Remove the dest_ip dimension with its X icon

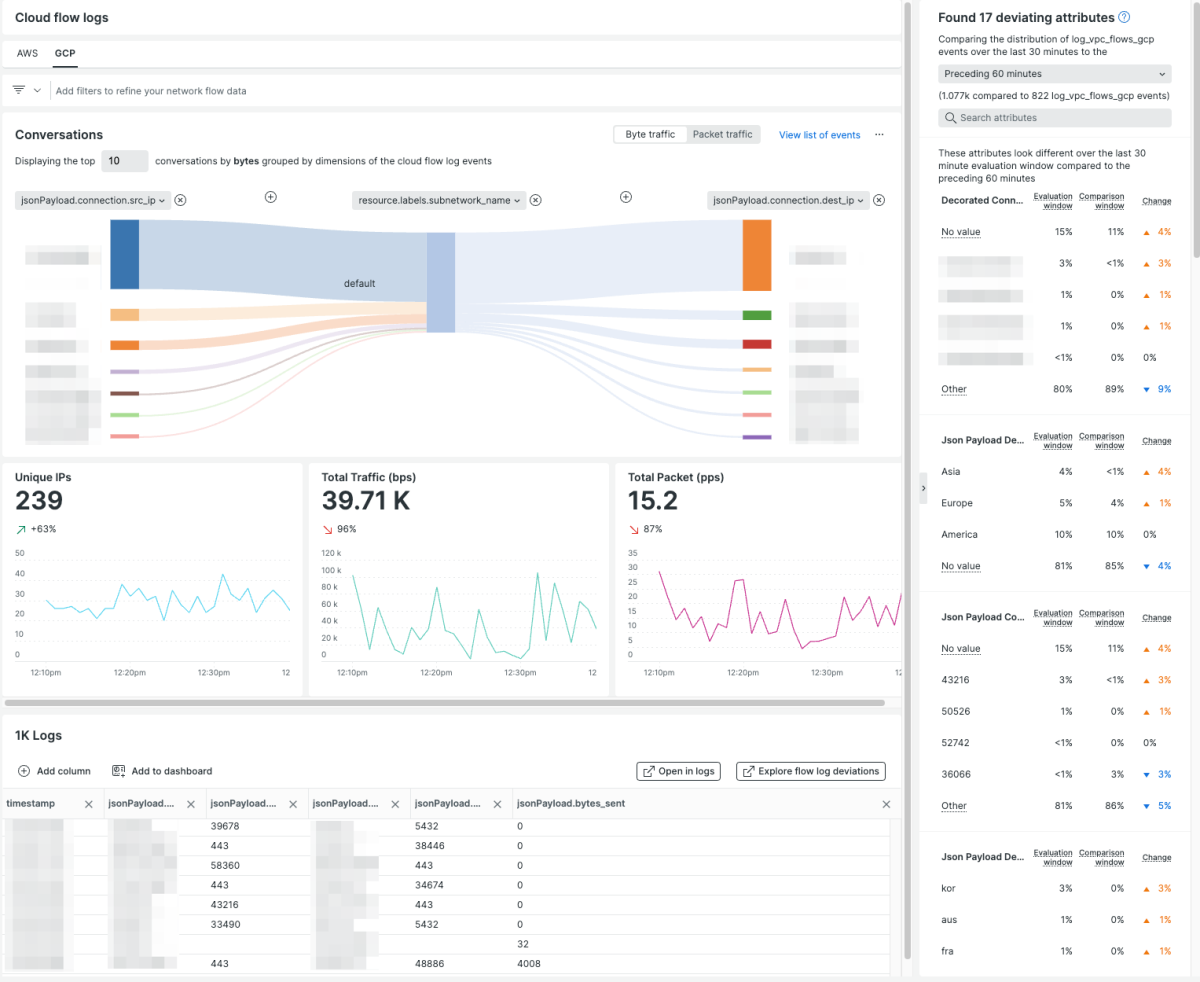pos(879,200)
